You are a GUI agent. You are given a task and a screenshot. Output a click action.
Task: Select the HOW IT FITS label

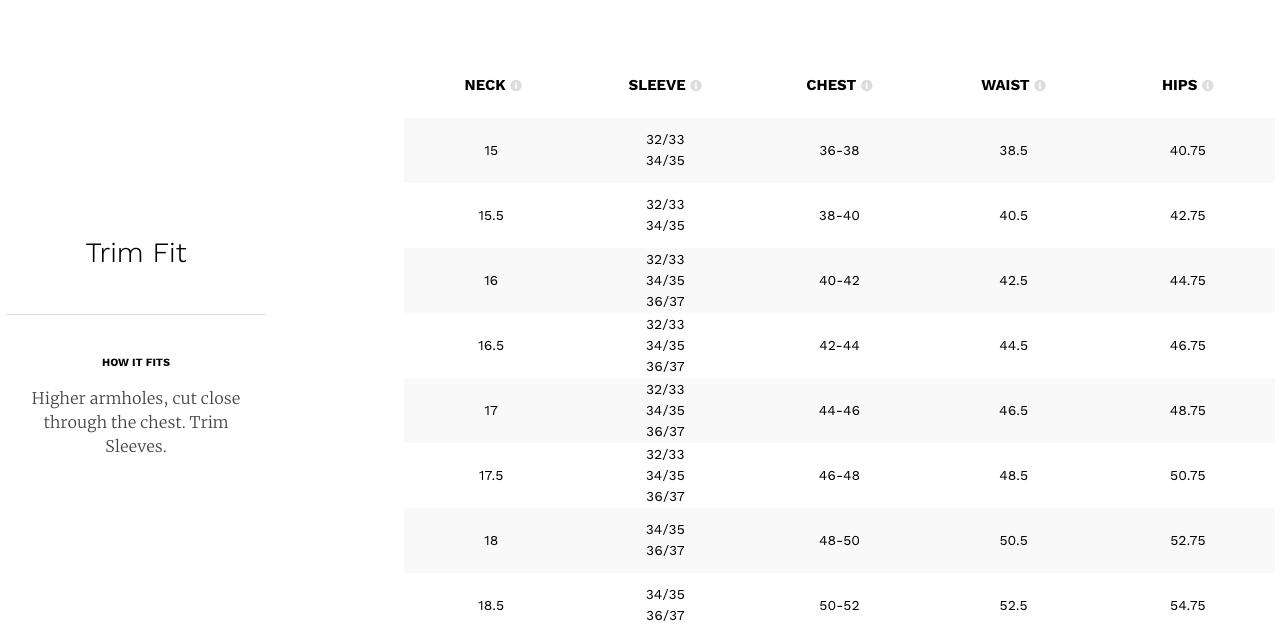coord(136,363)
